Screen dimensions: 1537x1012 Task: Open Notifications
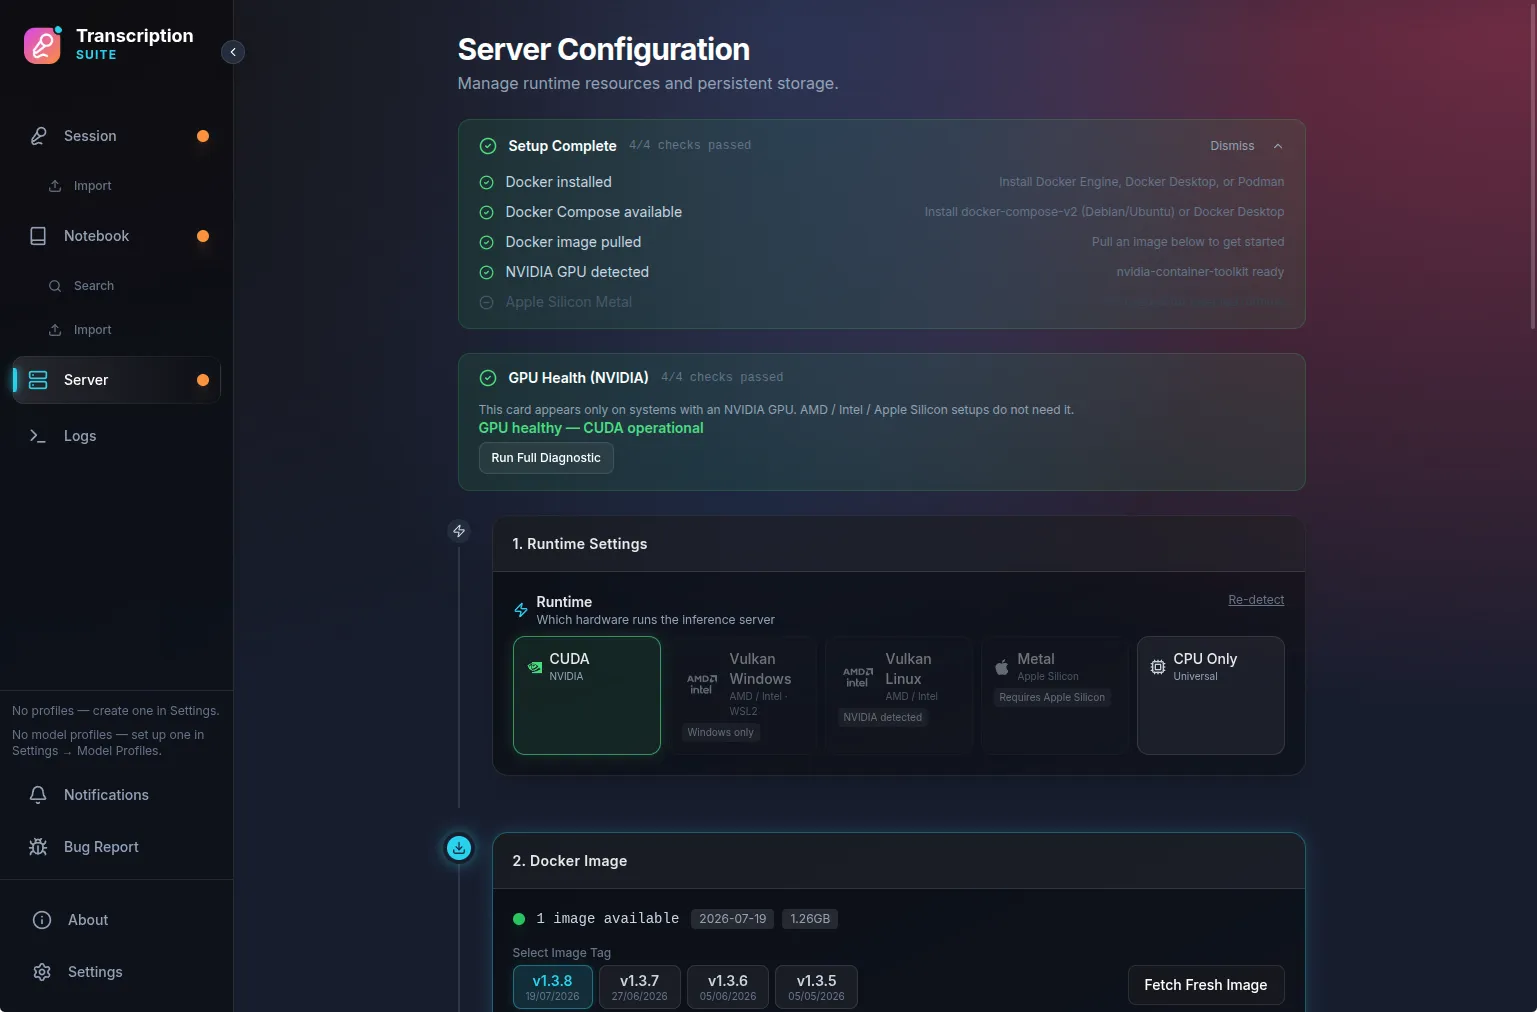(x=117, y=795)
